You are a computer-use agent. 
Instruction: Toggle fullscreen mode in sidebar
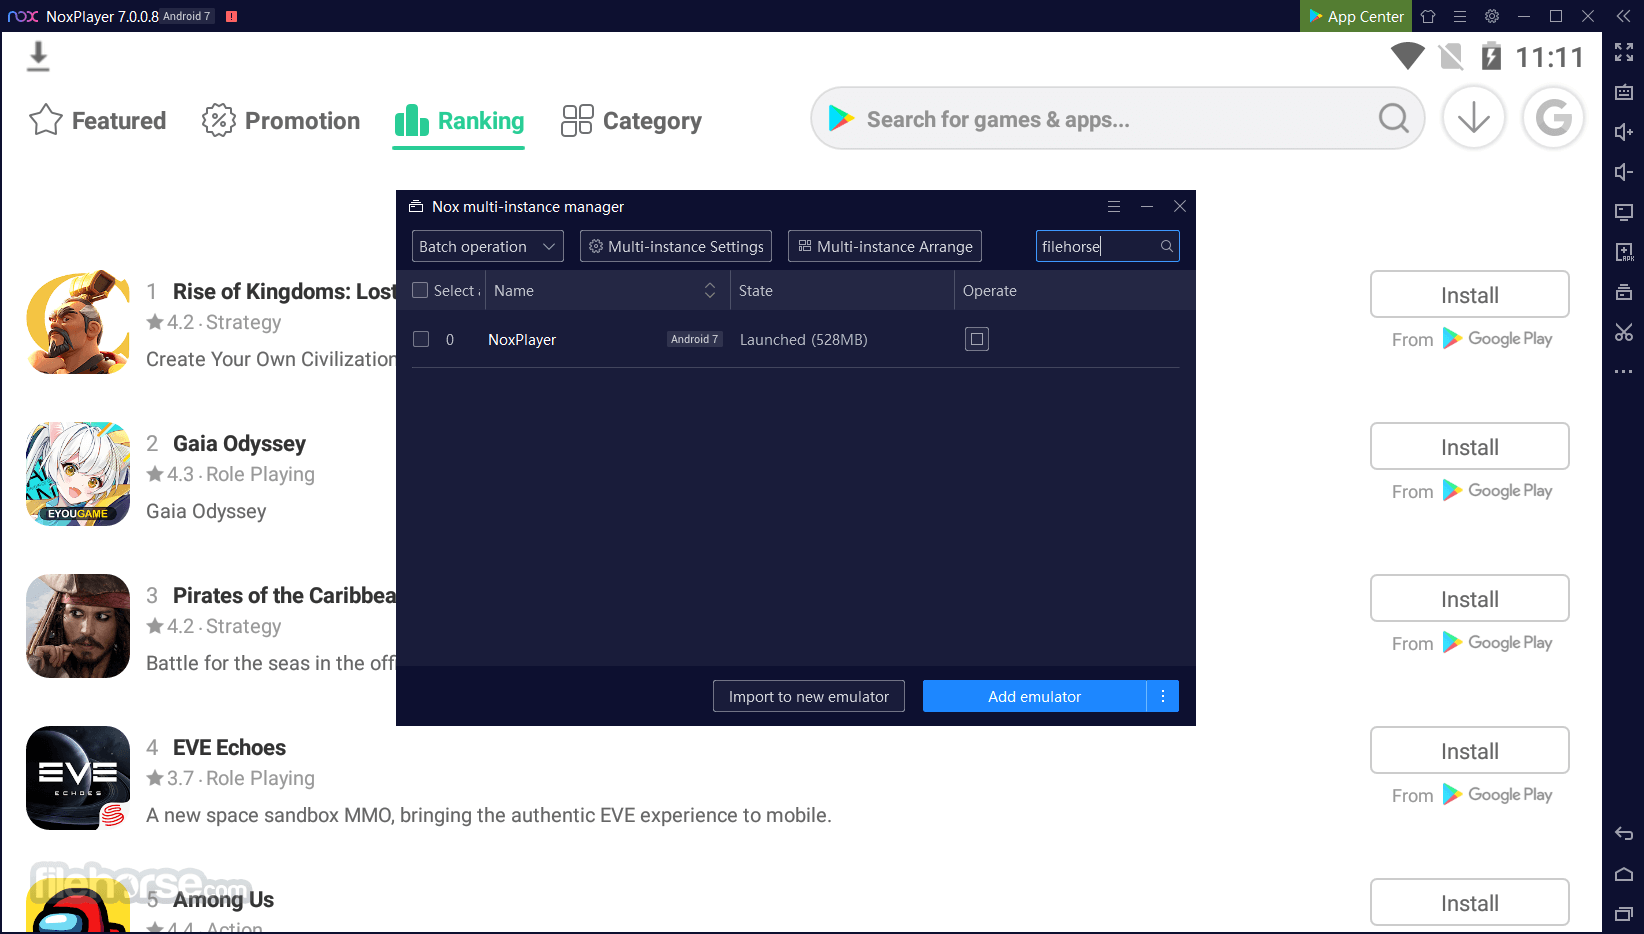pyautogui.click(x=1624, y=52)
